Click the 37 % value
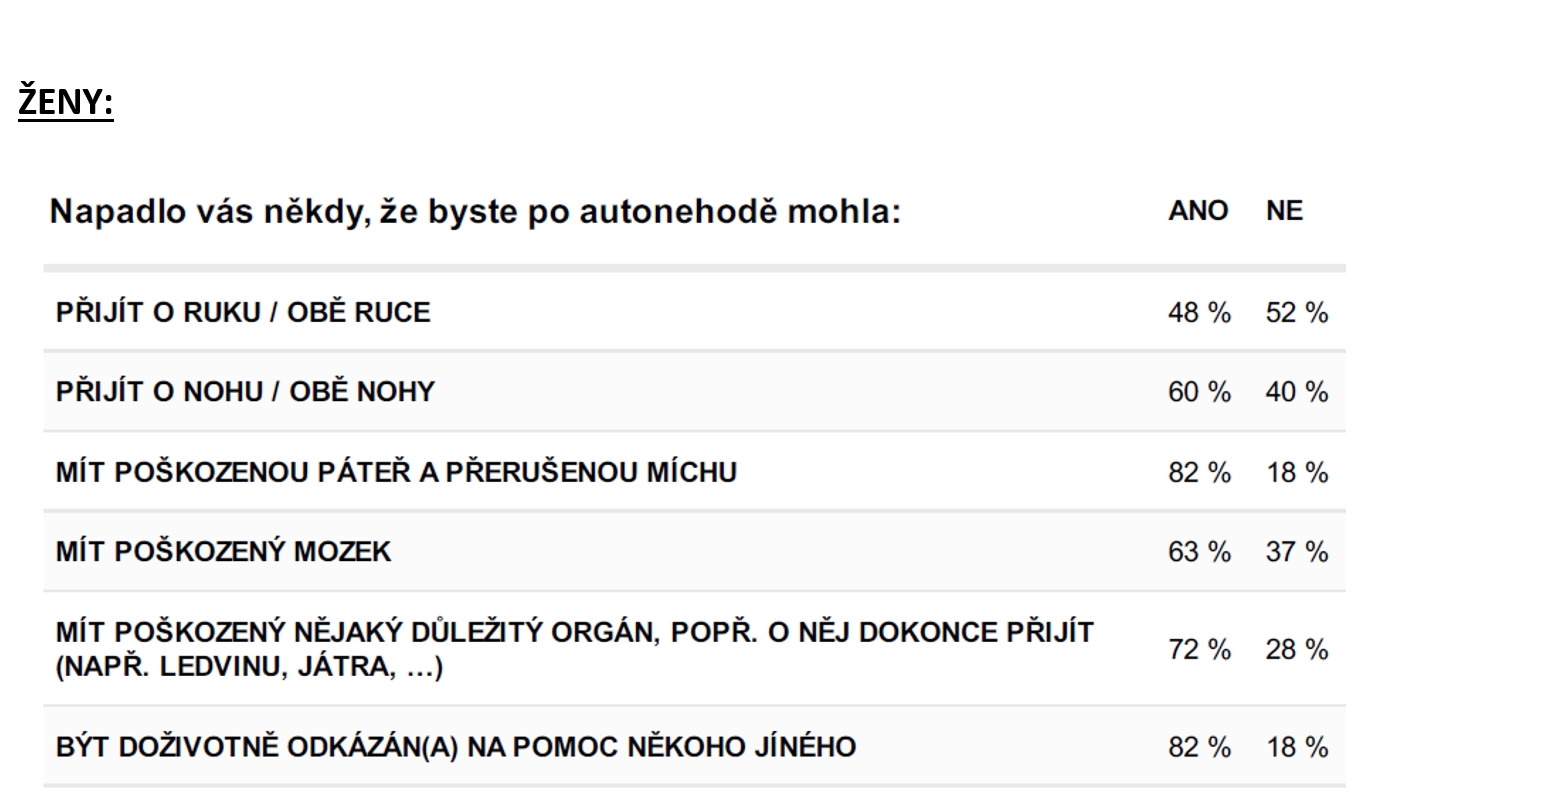 point(1297,552)
